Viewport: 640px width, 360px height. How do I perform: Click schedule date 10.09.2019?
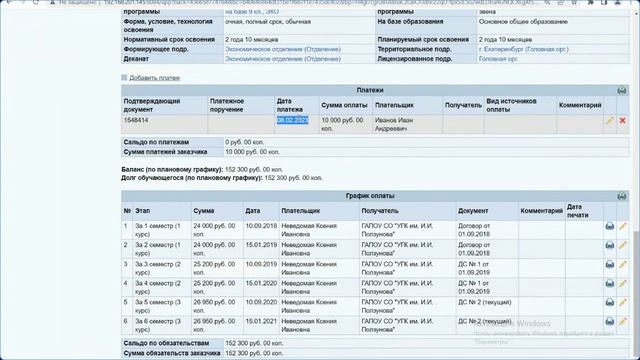[x=261, y=264]
